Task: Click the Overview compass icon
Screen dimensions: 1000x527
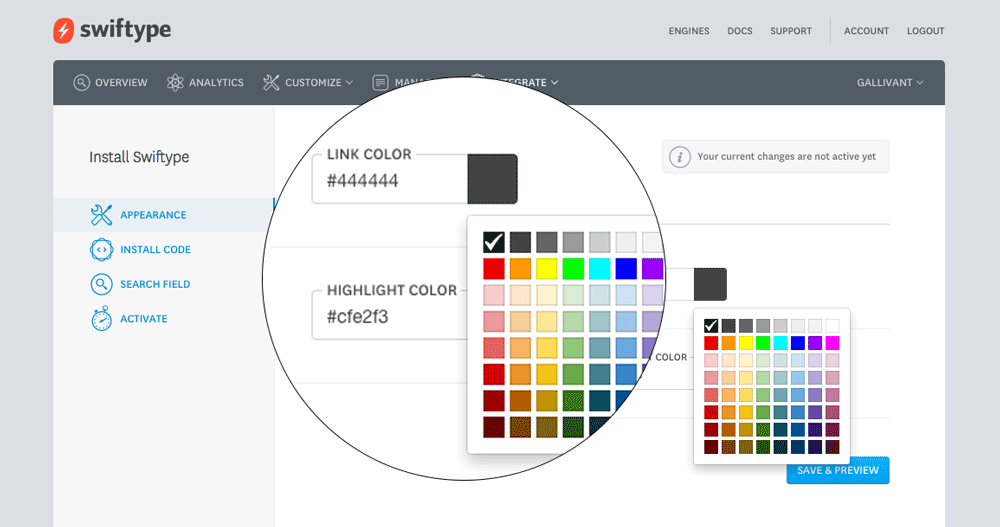Action: [x=82, y=83]
